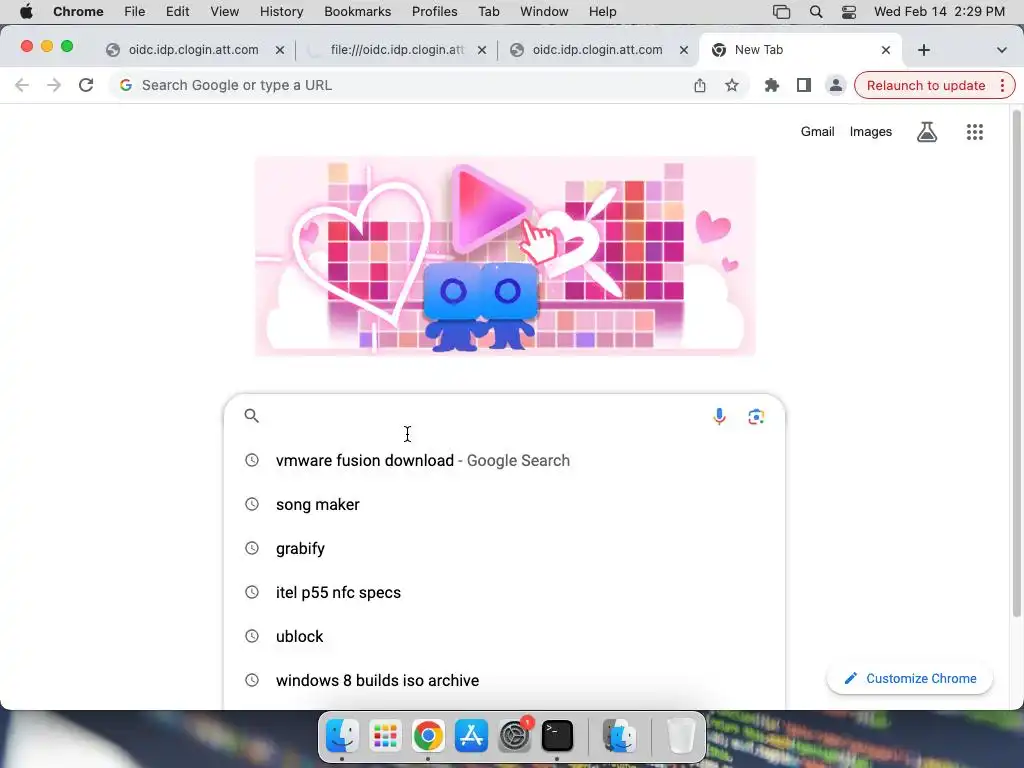Open the date and time in menu bar
The height and width of the screenshot is (768, 1024).
point(939,12)
